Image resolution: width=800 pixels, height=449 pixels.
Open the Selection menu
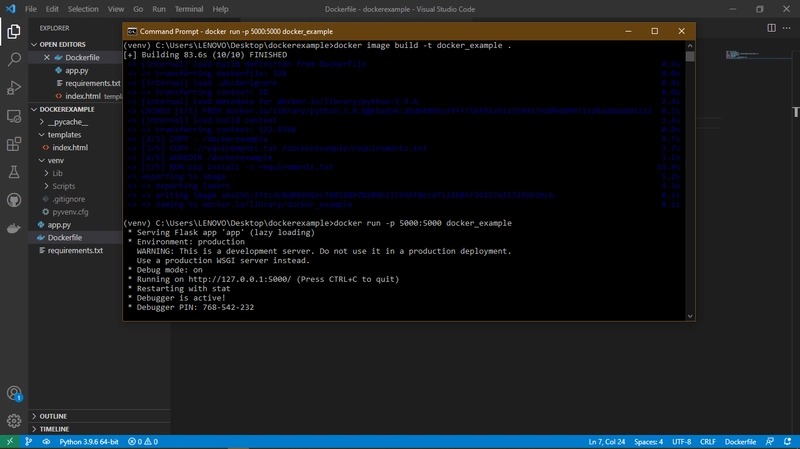click(x=83, y=9)
